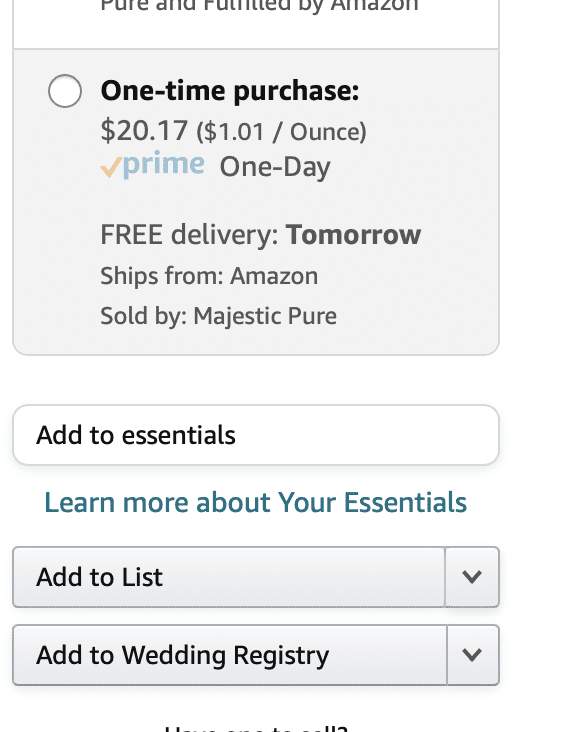Click the Add to List button
Screen dimensions: 562x732
pos(229,577)
